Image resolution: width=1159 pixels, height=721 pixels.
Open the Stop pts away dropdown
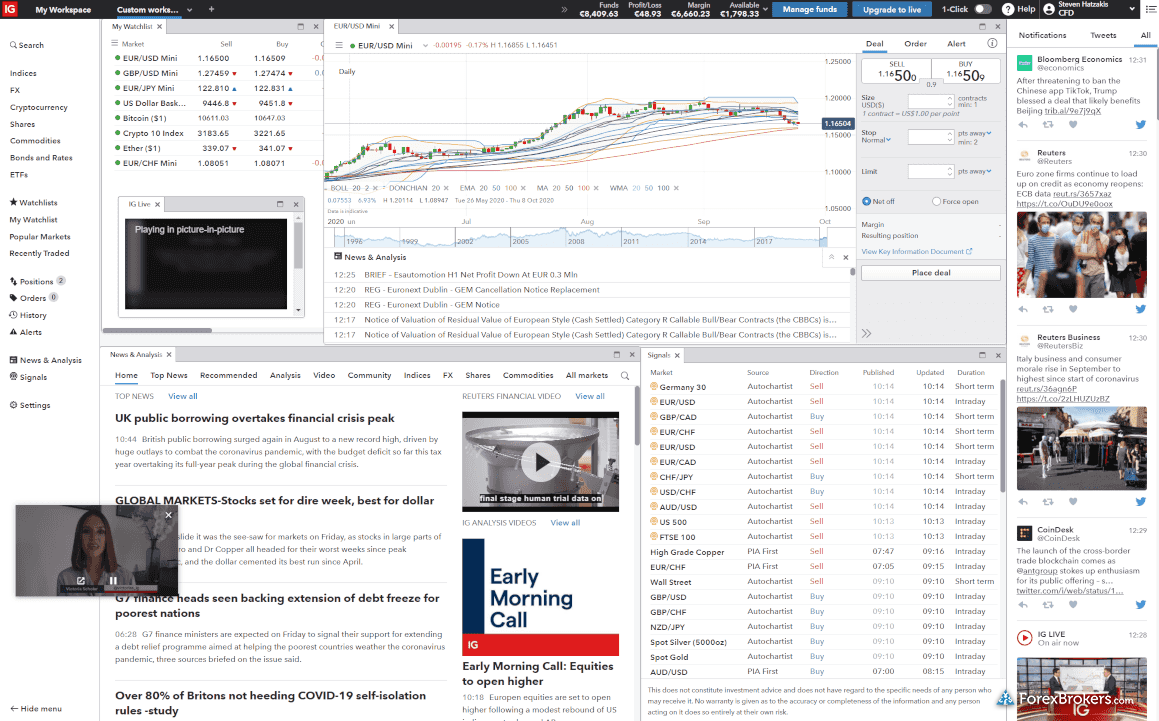pos(975,134)
